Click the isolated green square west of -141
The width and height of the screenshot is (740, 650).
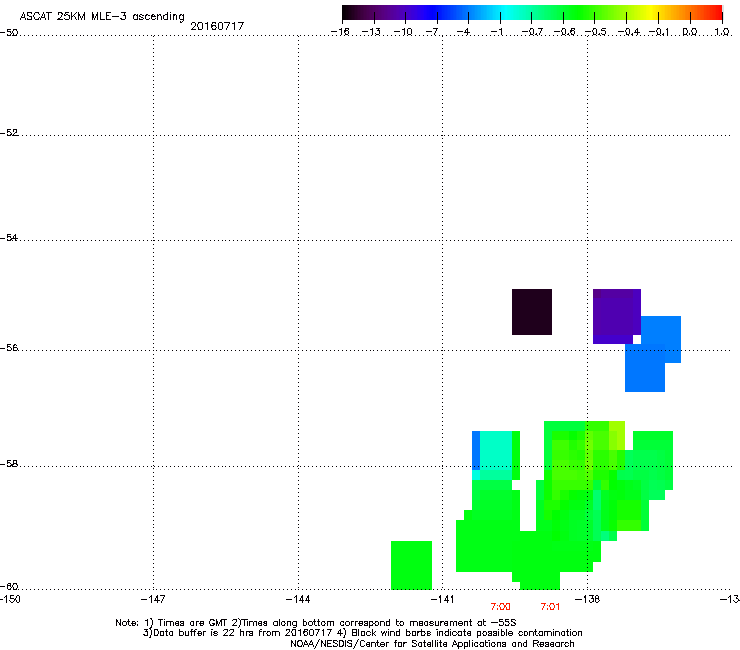coord(412,565)
